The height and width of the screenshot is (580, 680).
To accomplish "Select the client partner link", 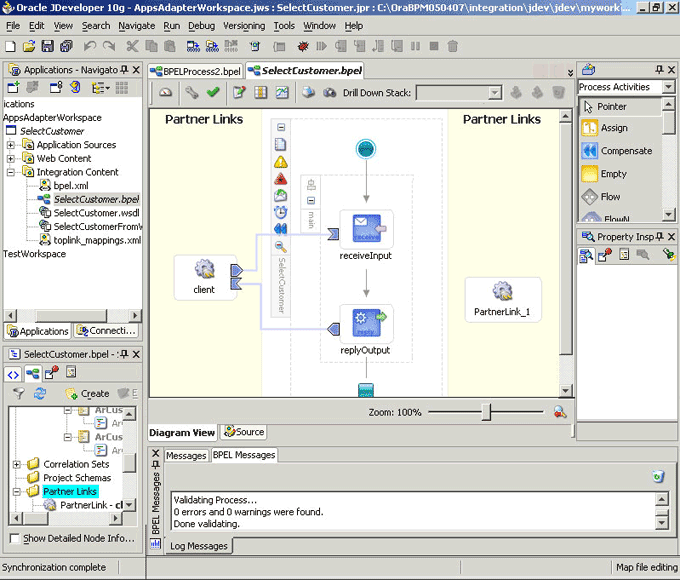I will pyautogui.click(x=204, y=277).
